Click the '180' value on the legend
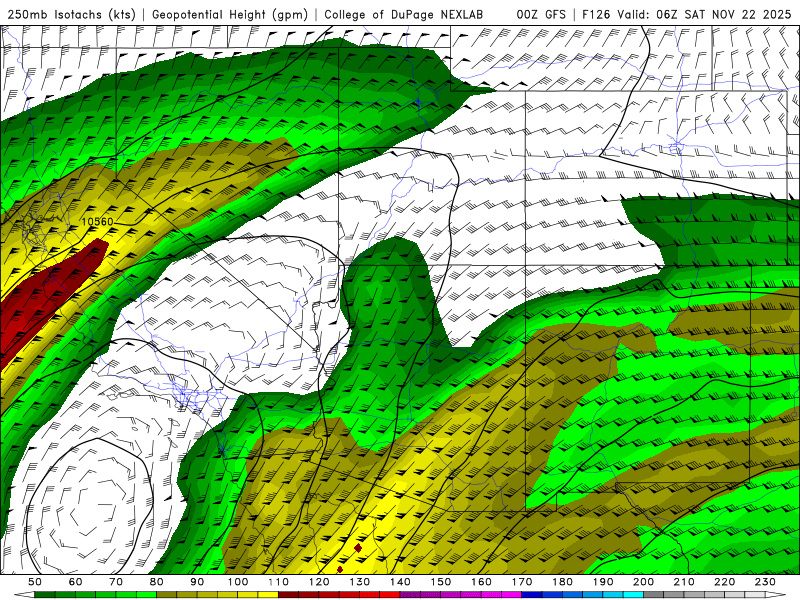800x600 pixels. [563, 582]
